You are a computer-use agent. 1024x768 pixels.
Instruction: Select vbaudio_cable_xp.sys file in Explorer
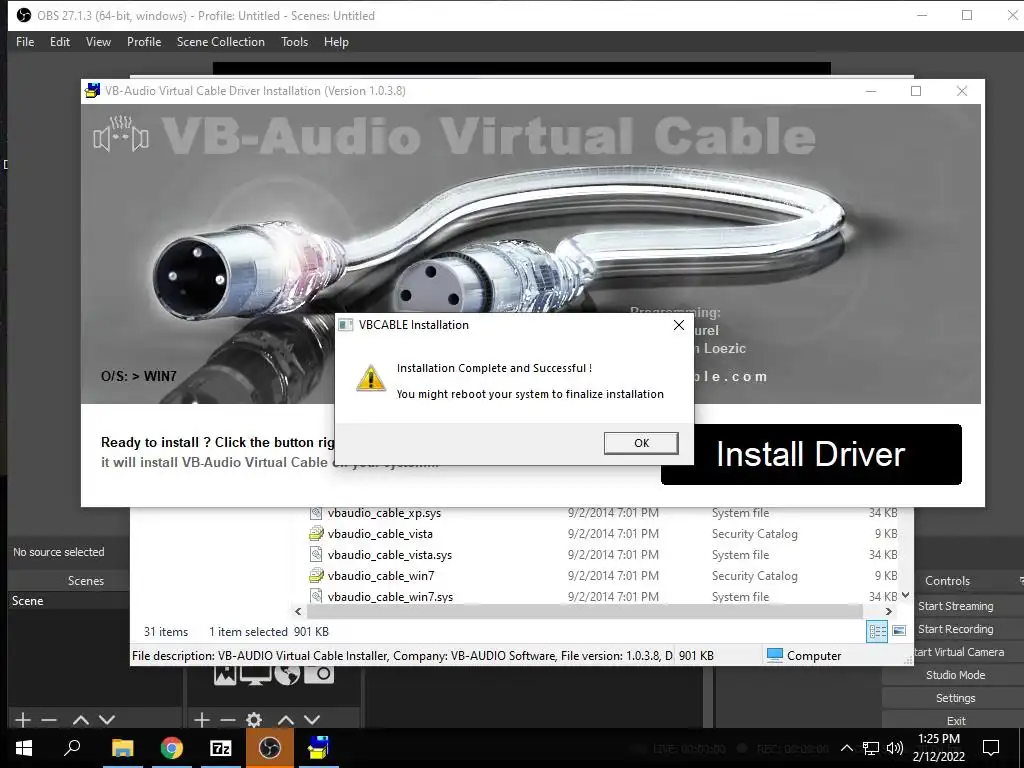(x=384, y=513)
